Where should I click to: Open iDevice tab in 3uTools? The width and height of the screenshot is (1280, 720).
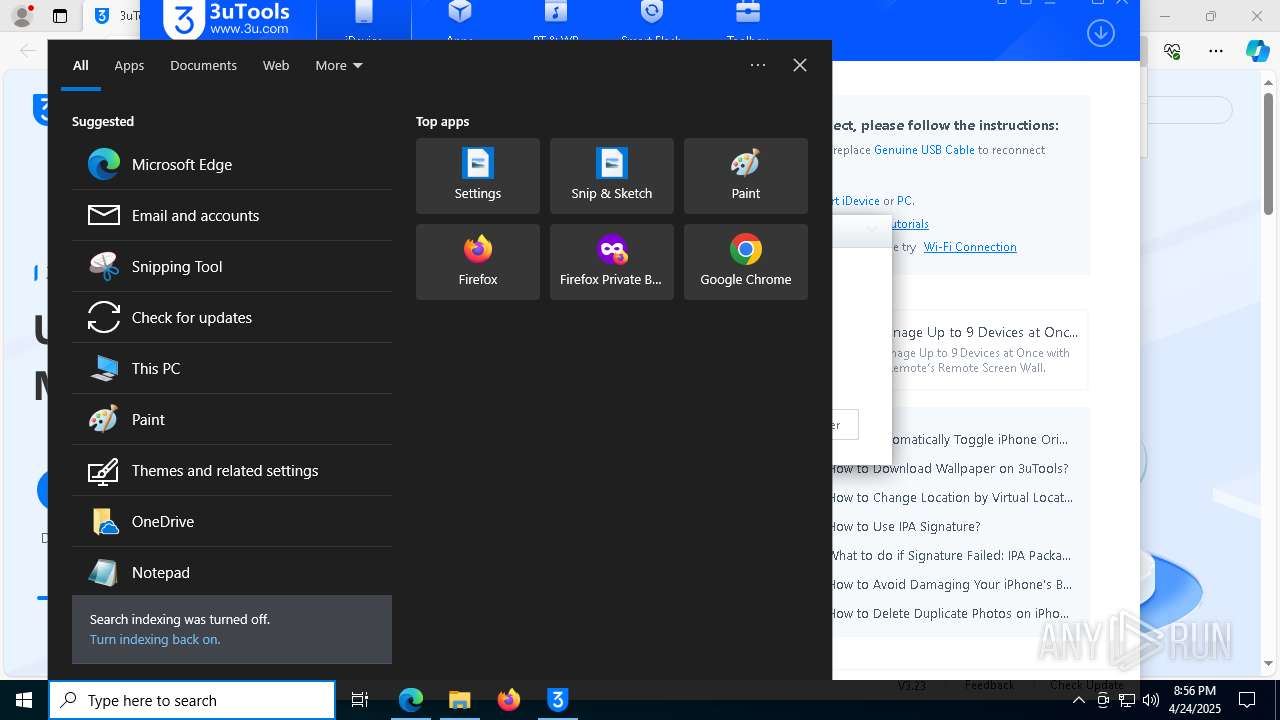[x=363, y=20]
